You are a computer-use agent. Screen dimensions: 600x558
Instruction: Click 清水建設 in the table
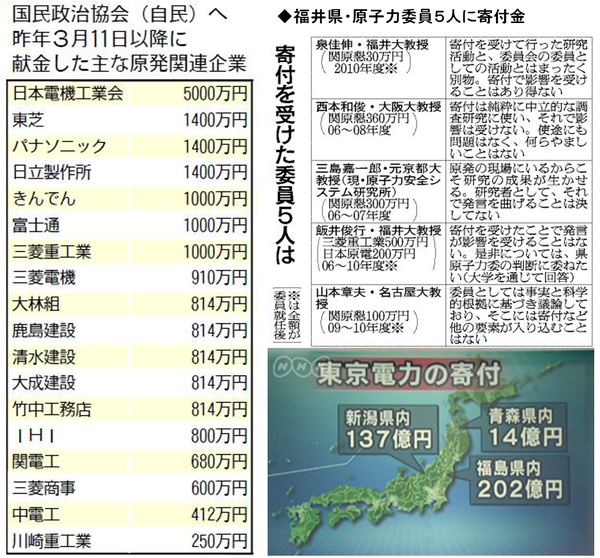(44, 357)
